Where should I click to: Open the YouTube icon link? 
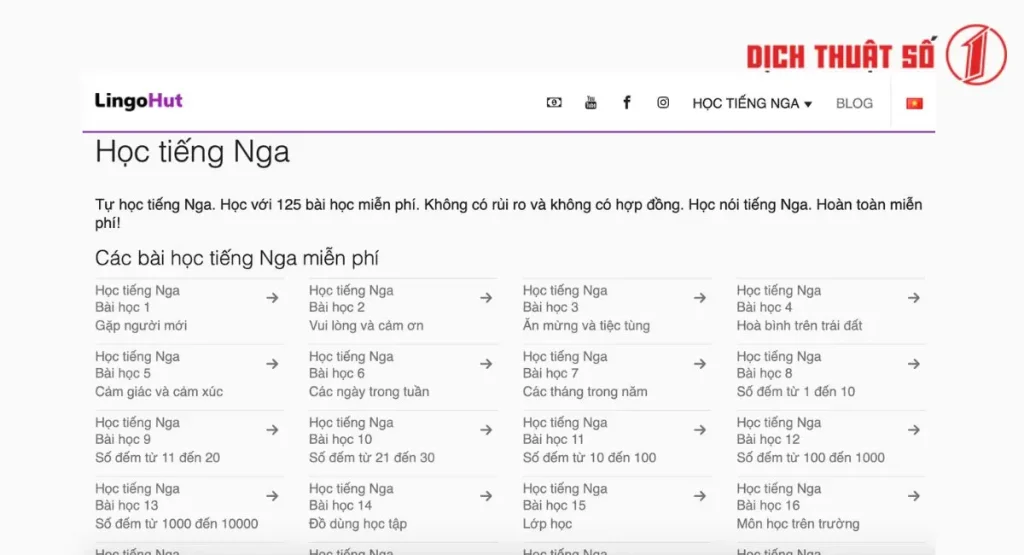590,103
